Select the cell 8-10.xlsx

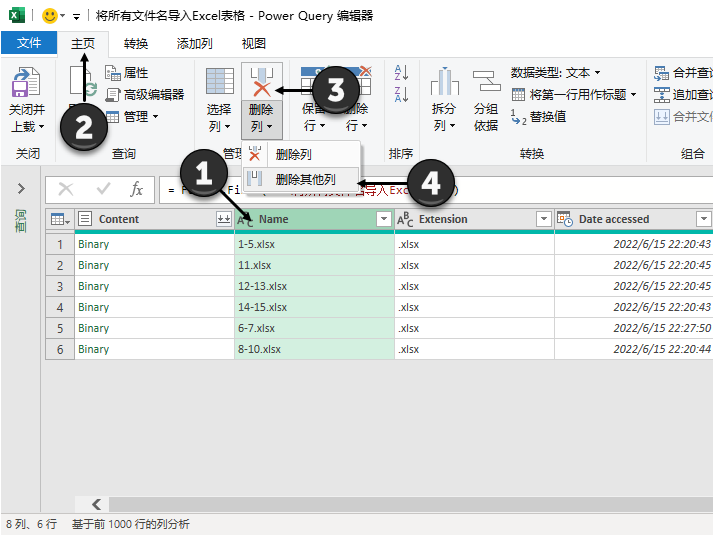tap(314, 349)
